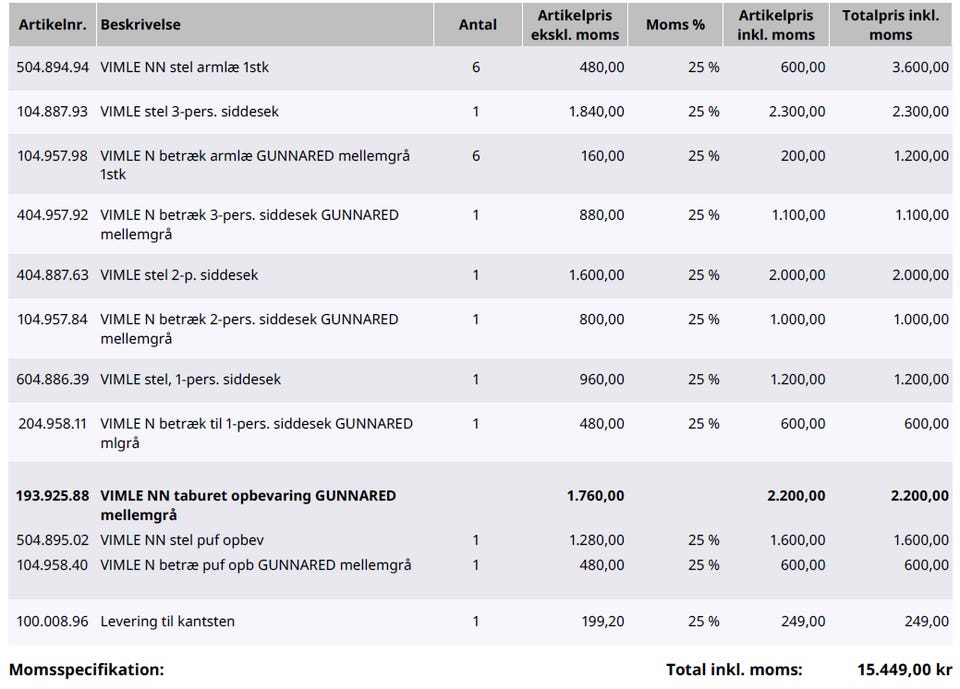Click the price 1.840,00 excluding VAT

pos(596,111)
